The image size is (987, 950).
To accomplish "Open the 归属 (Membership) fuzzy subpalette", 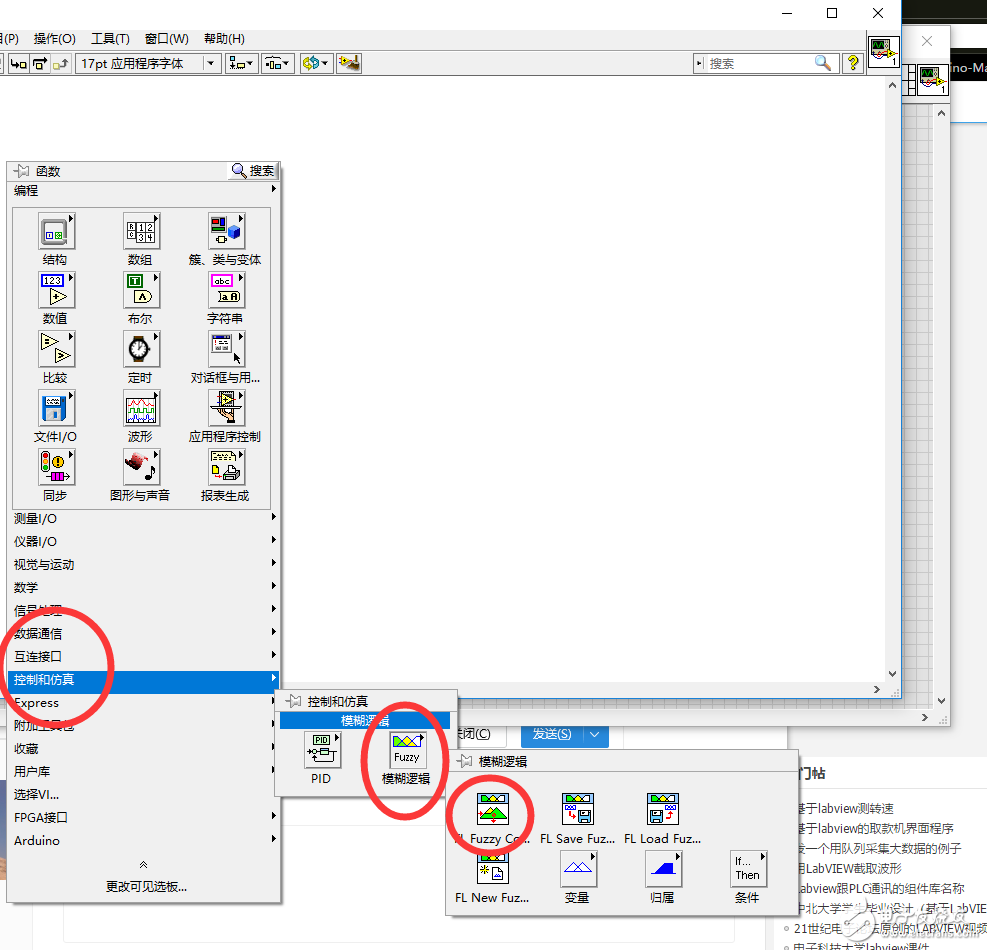I will (663, 869).
